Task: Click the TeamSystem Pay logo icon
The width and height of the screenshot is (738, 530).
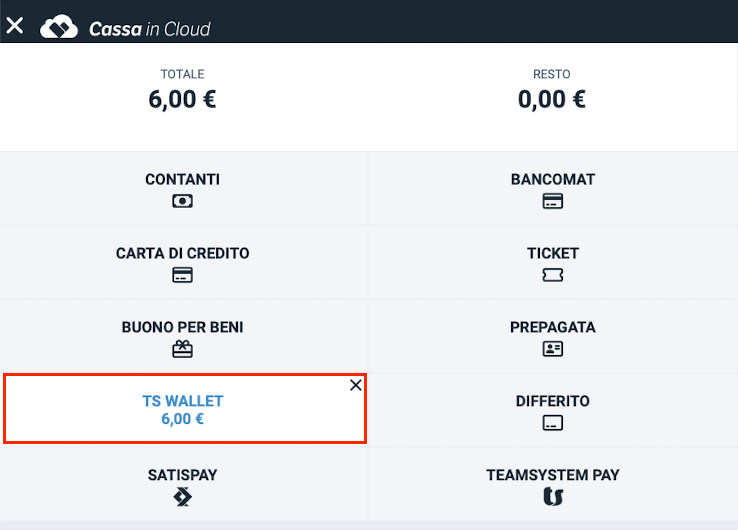Action: pos(552,497)
